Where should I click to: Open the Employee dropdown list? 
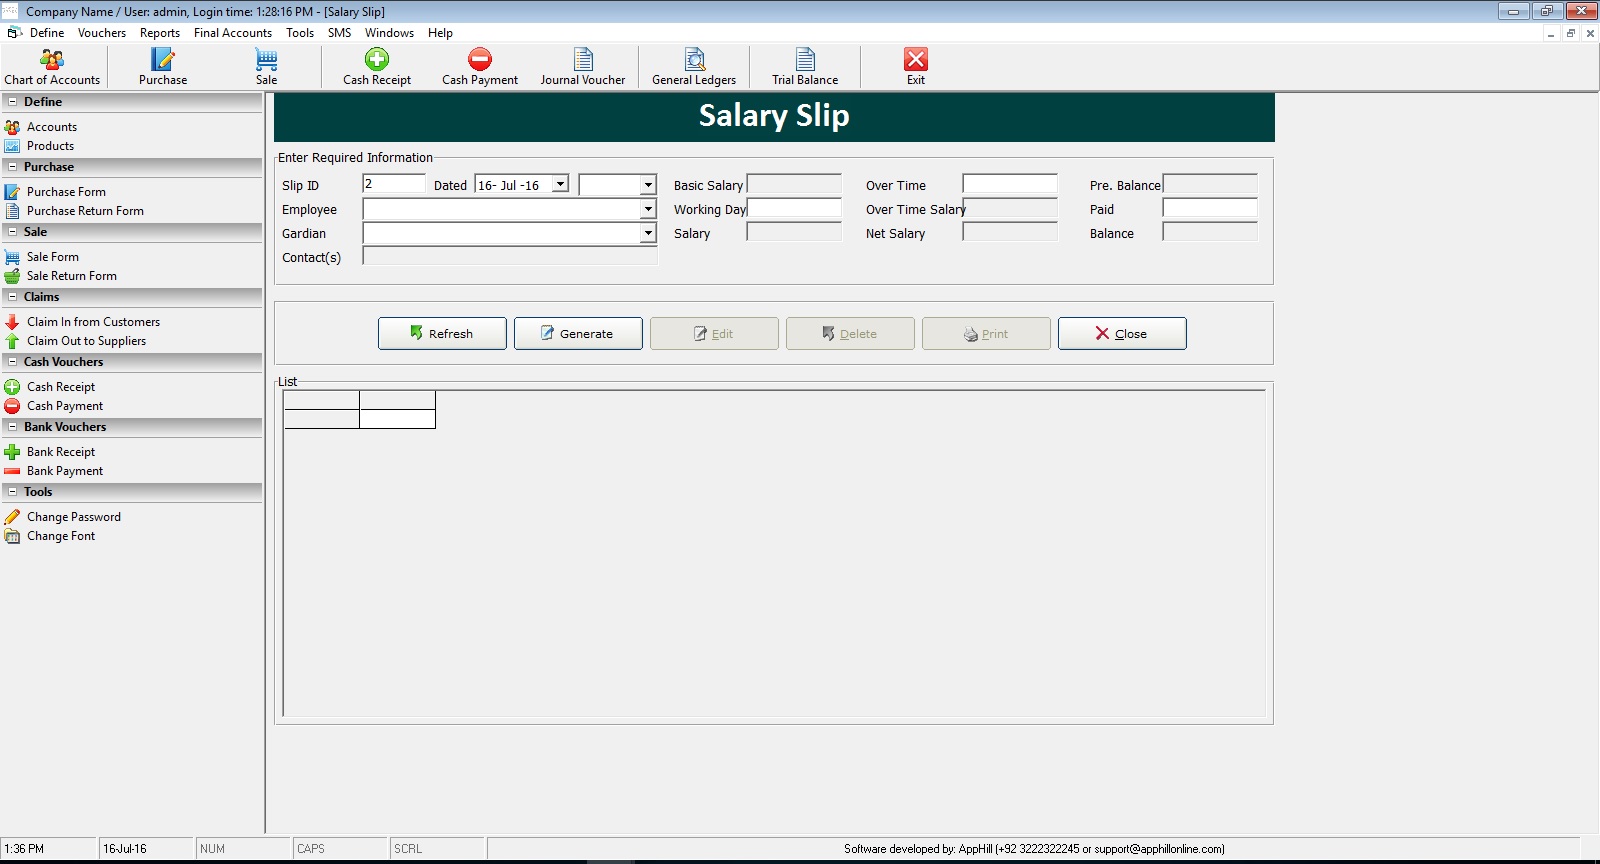pos(648,209)
